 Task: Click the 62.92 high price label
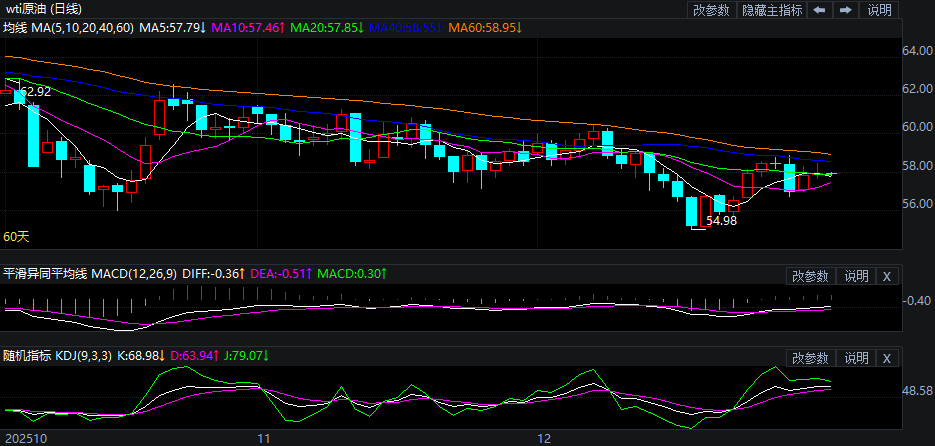pyautogui.click(x=36, y=92)
